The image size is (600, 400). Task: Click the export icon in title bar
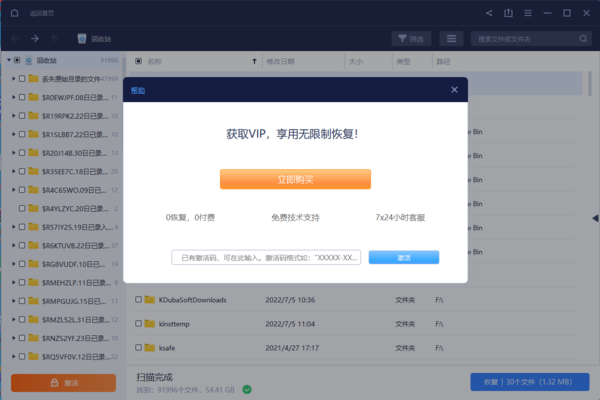(x=508, y=13)
